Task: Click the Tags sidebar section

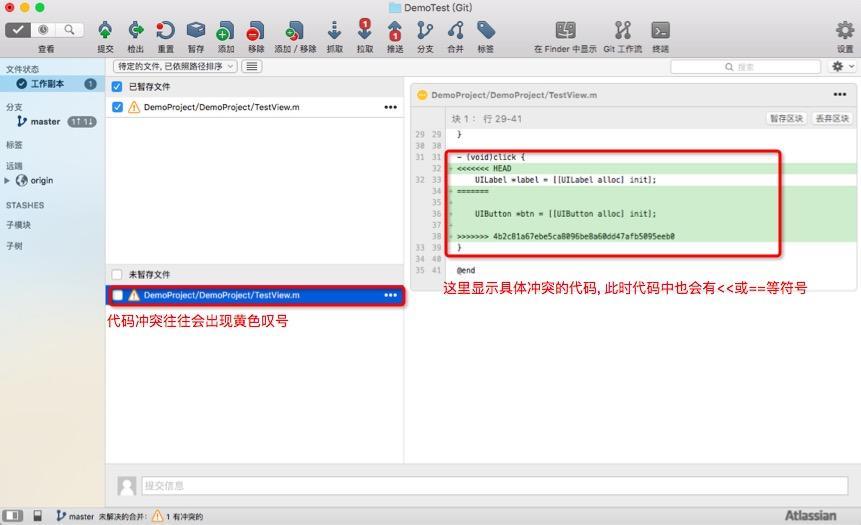Action: [x=14, y=145]
